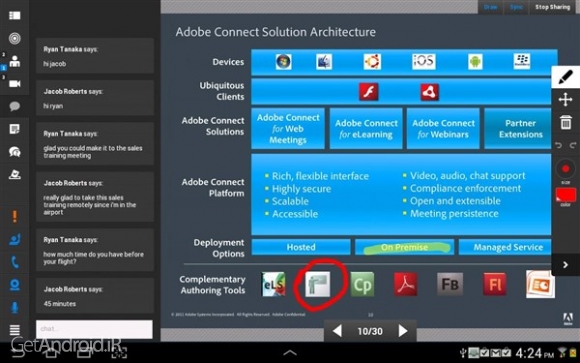
Task: Tap the Flash Builder Fb icon
Action: click(450, 284)
